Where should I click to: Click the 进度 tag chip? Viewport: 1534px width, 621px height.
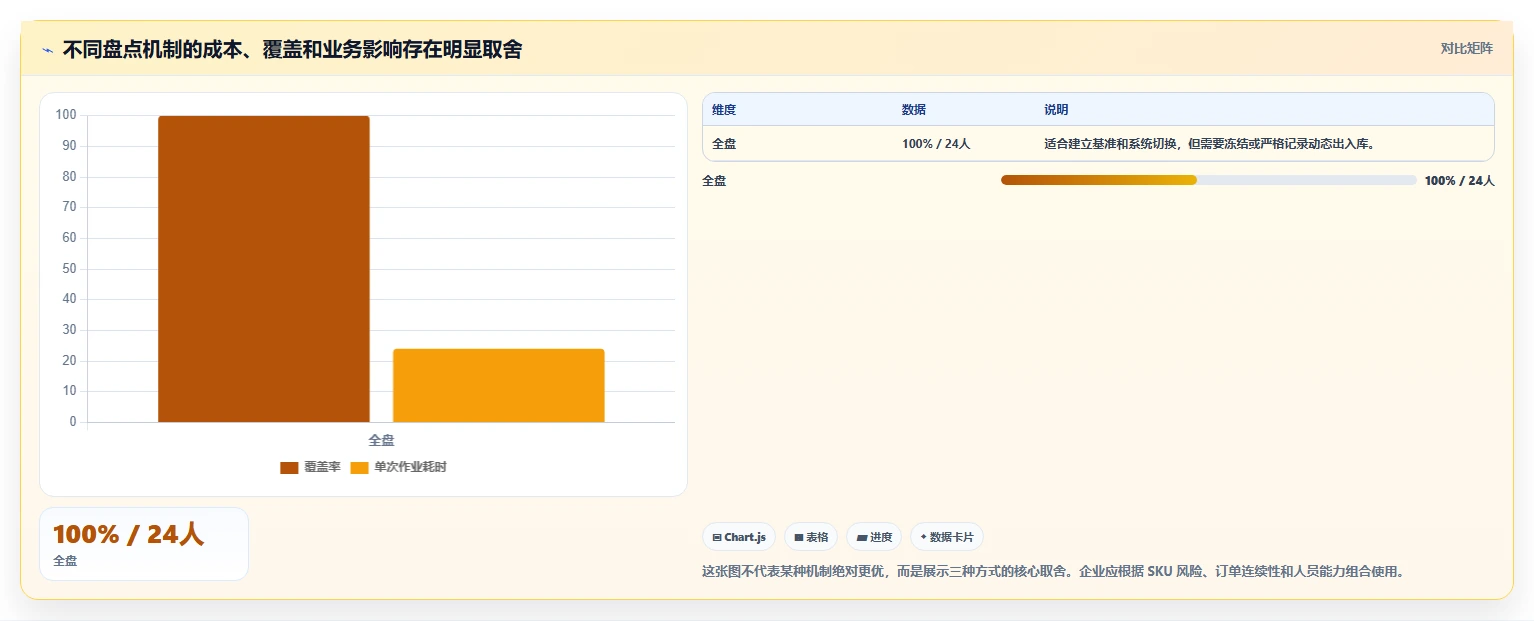[x=874, y=537]
